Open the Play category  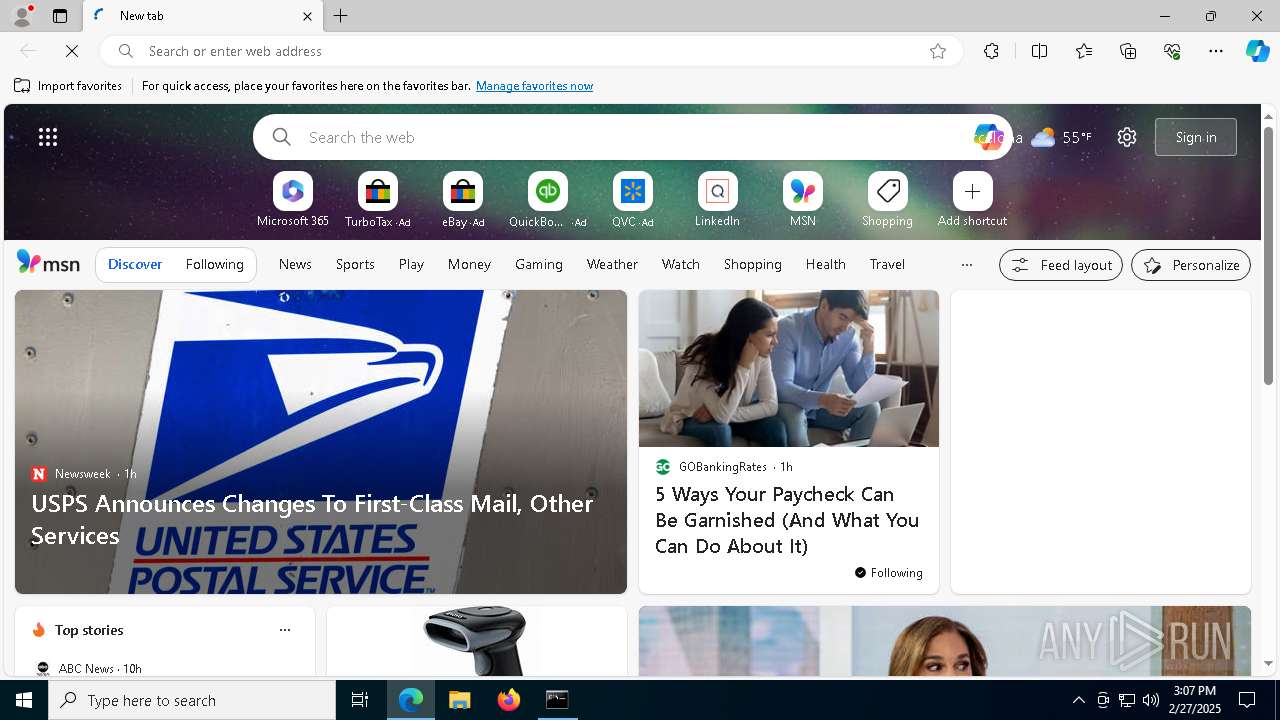click(411, 264)
